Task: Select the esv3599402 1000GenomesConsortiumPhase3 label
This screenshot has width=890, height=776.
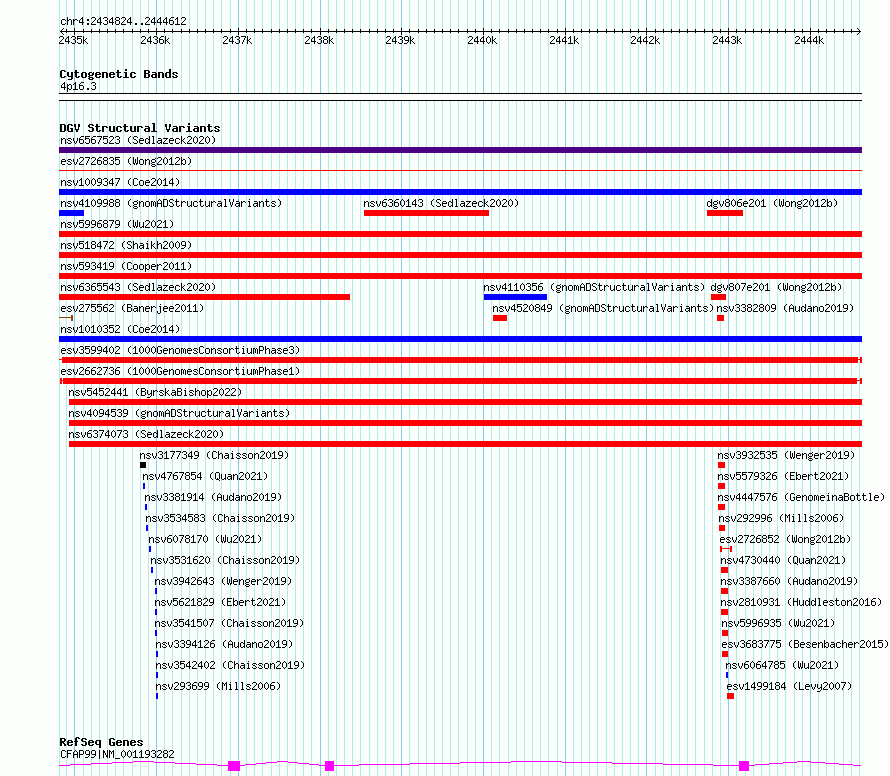Action: pyautogui.click(x=180, y=350)
